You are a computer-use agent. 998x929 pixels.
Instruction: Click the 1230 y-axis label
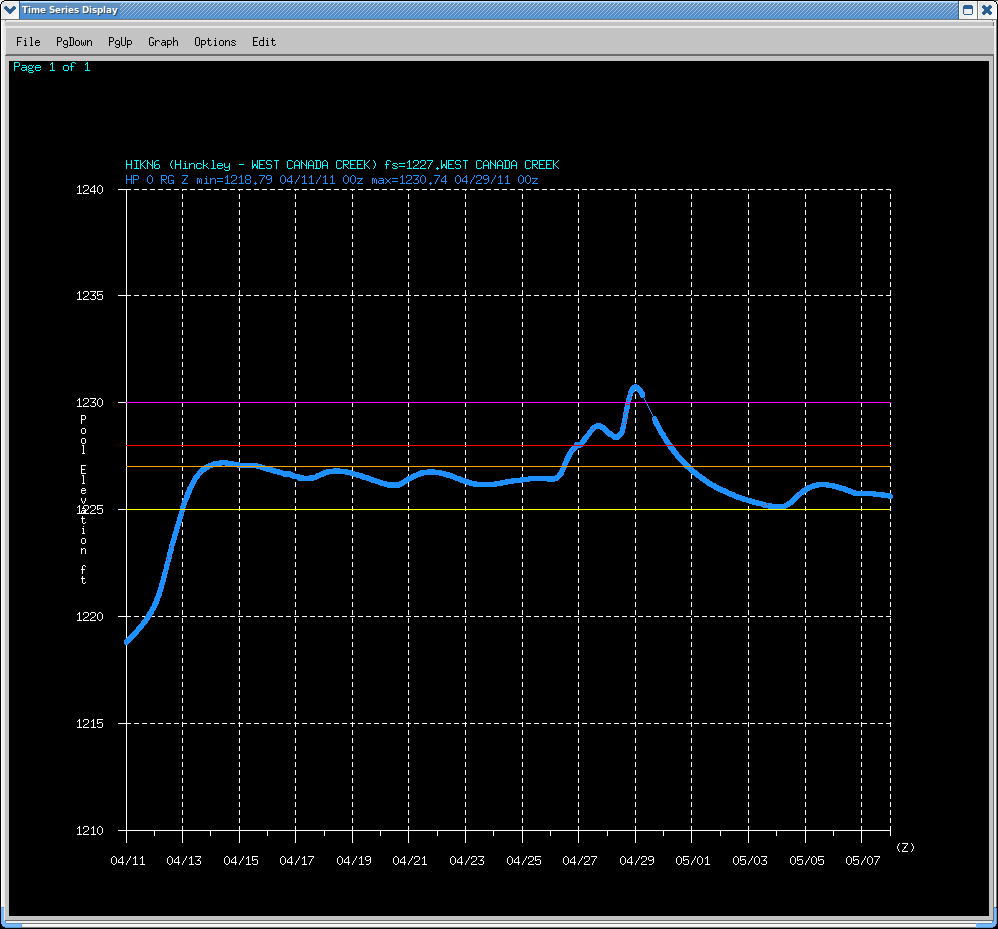pos(89,403)
